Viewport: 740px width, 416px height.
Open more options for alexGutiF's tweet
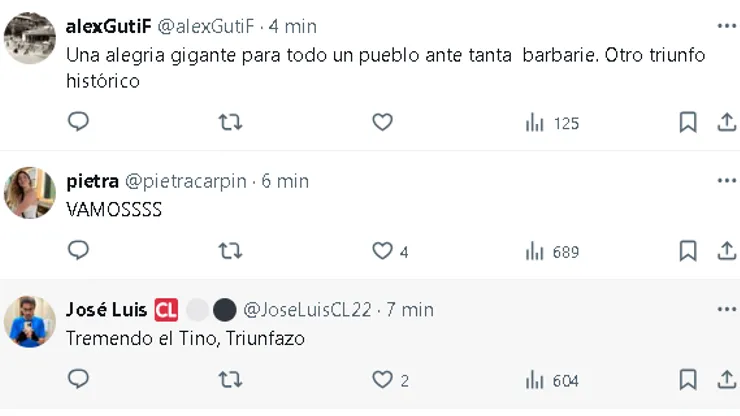click(727, 25)
